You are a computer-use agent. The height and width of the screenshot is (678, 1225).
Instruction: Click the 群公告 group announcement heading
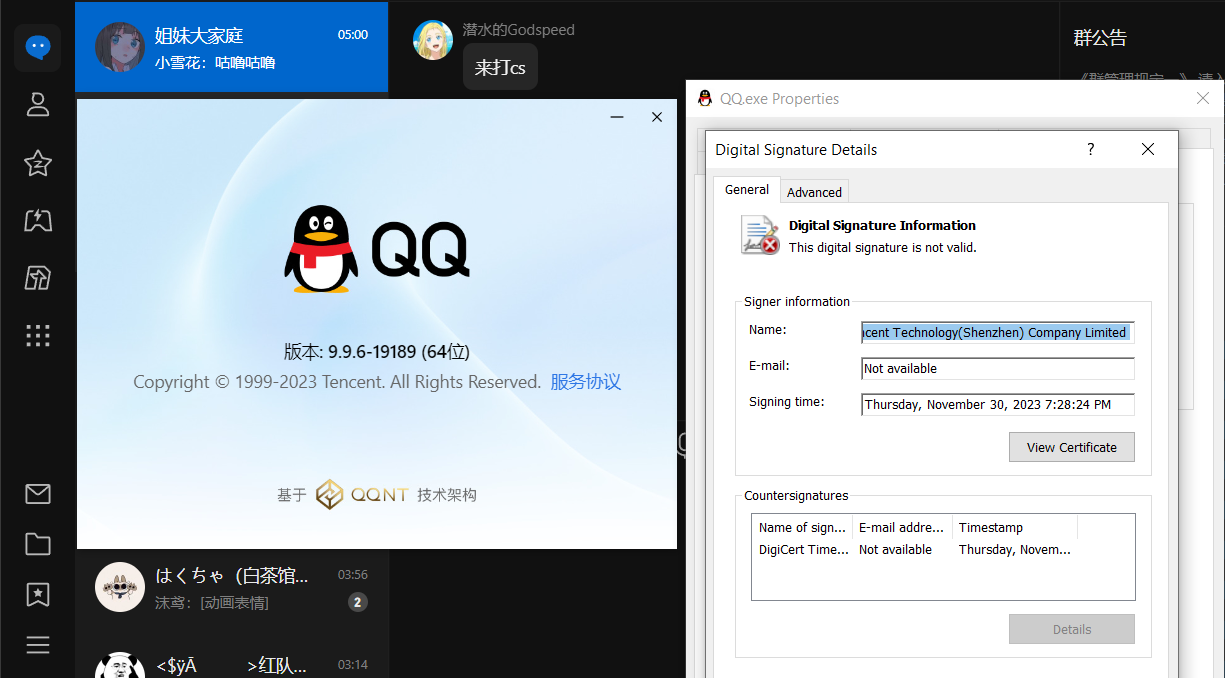[1100, 38]
